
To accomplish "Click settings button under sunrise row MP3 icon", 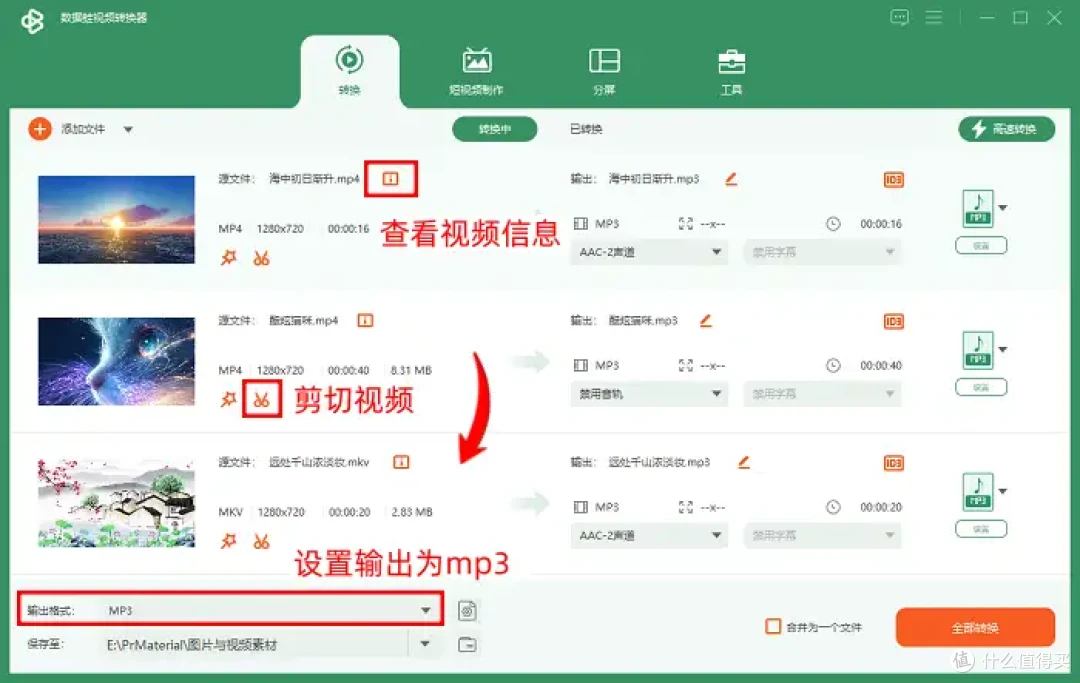I will (981, 246).
